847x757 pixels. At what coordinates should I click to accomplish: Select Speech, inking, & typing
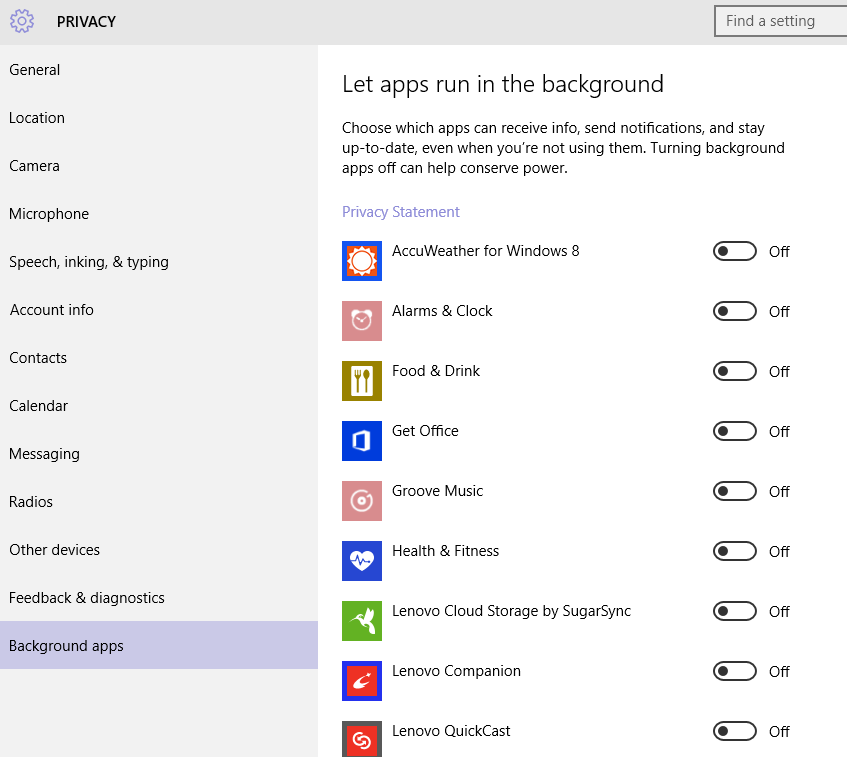point(159,262)
